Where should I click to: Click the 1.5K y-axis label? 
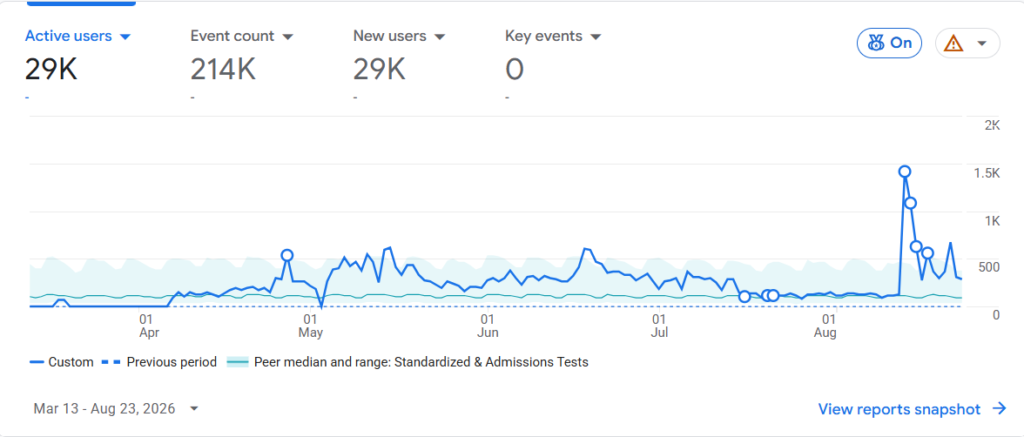click(986, 173)
